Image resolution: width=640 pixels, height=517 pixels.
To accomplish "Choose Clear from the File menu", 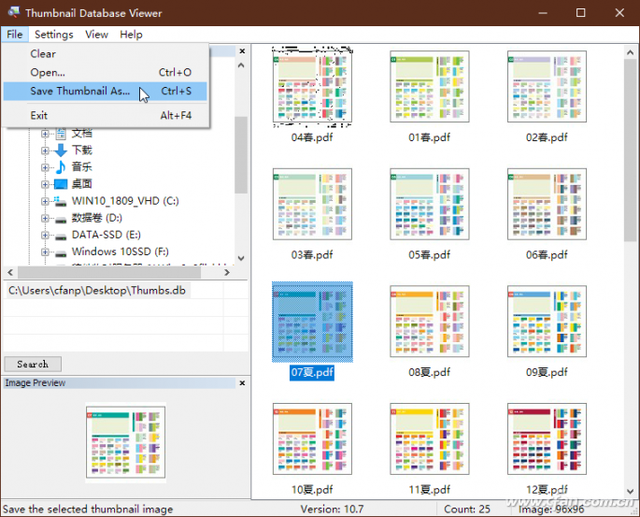I will click(x=105, y=54).
